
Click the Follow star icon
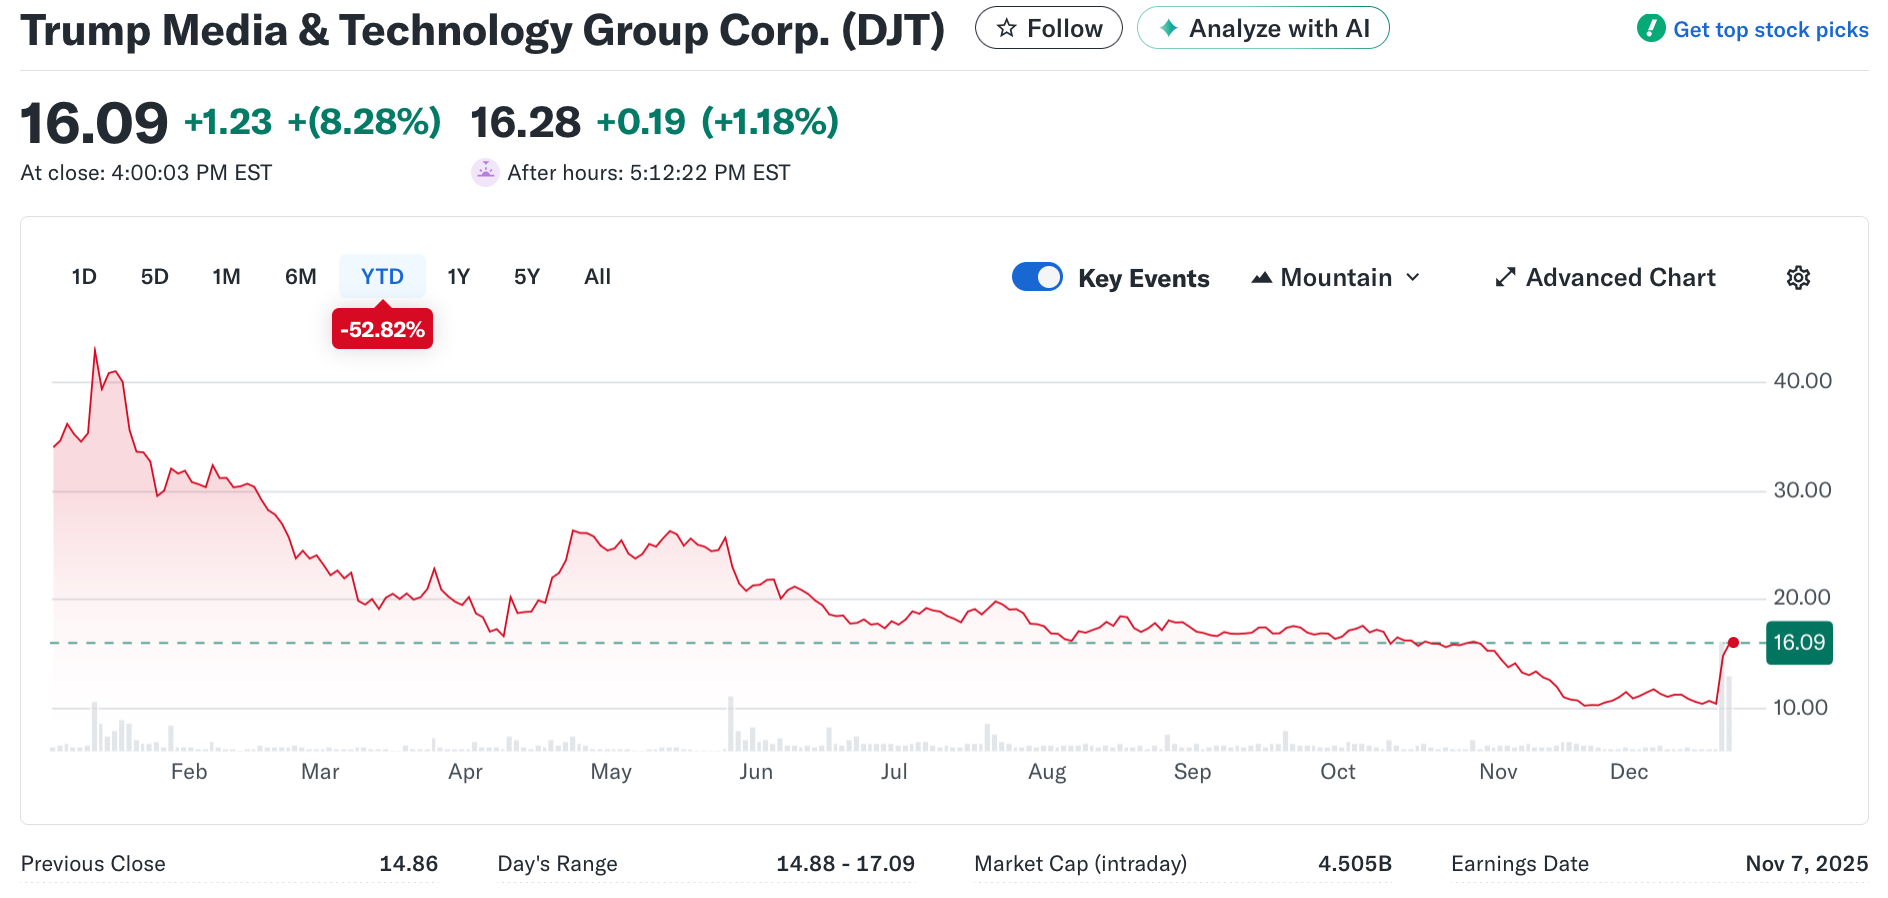1007,29
